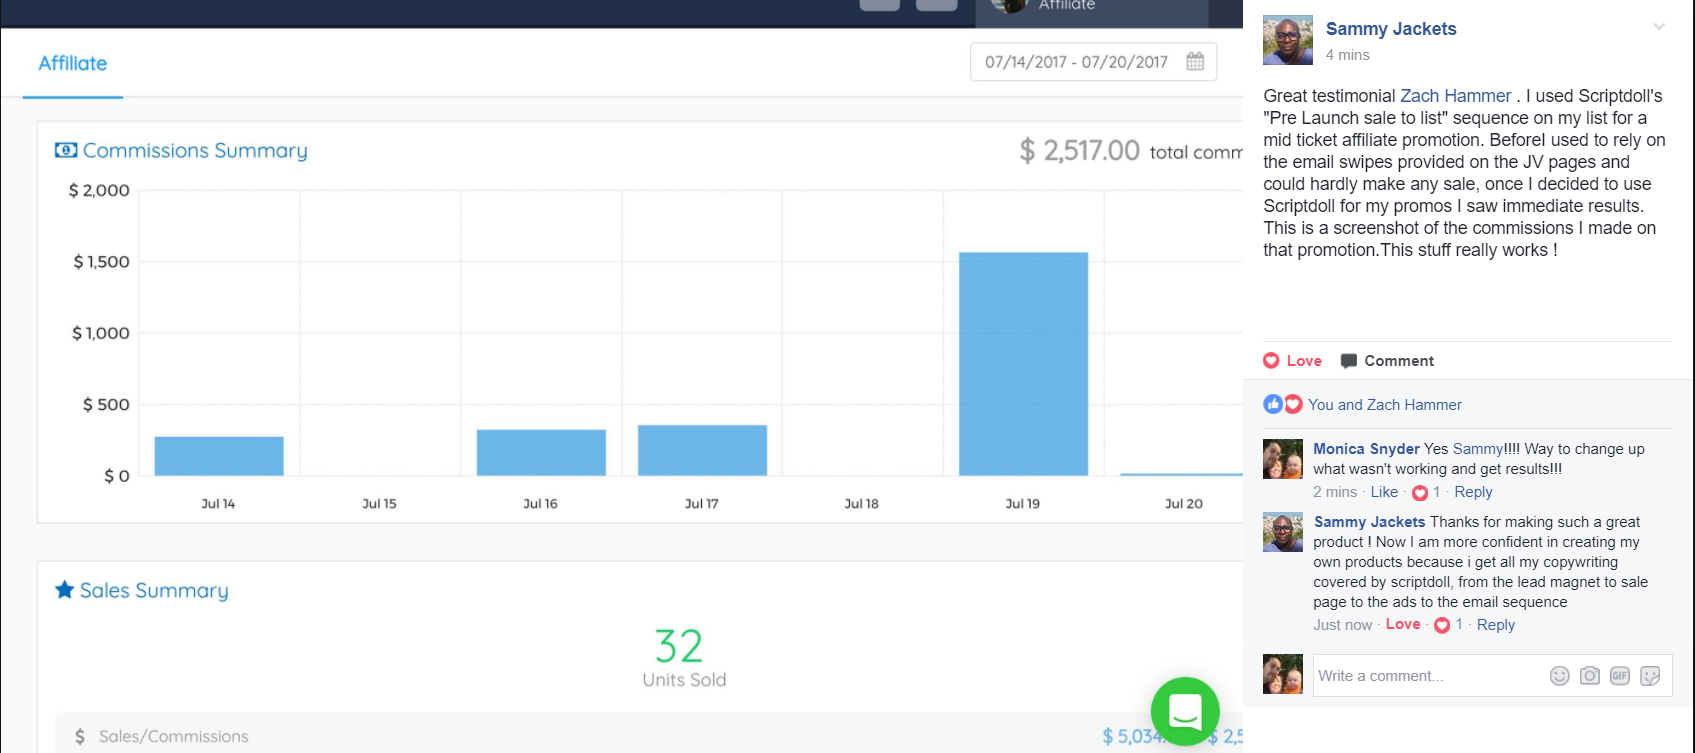Click the Sales Summary heading
This screenshot has height=753, width=1695.
154,590
